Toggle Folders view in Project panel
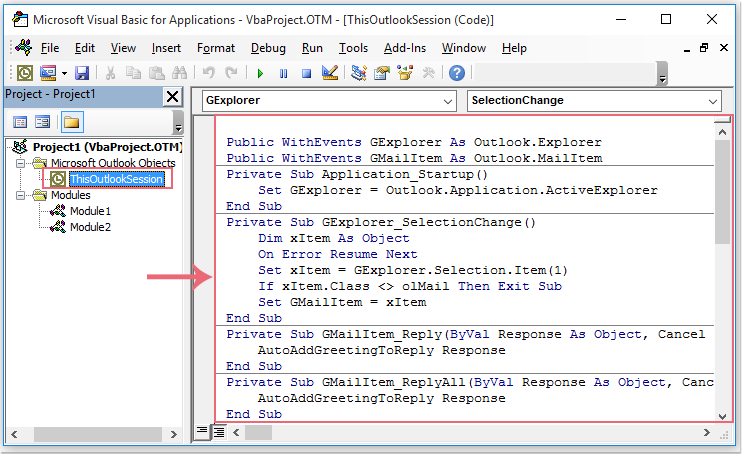 pyautogui.click(x=72, y=122)
